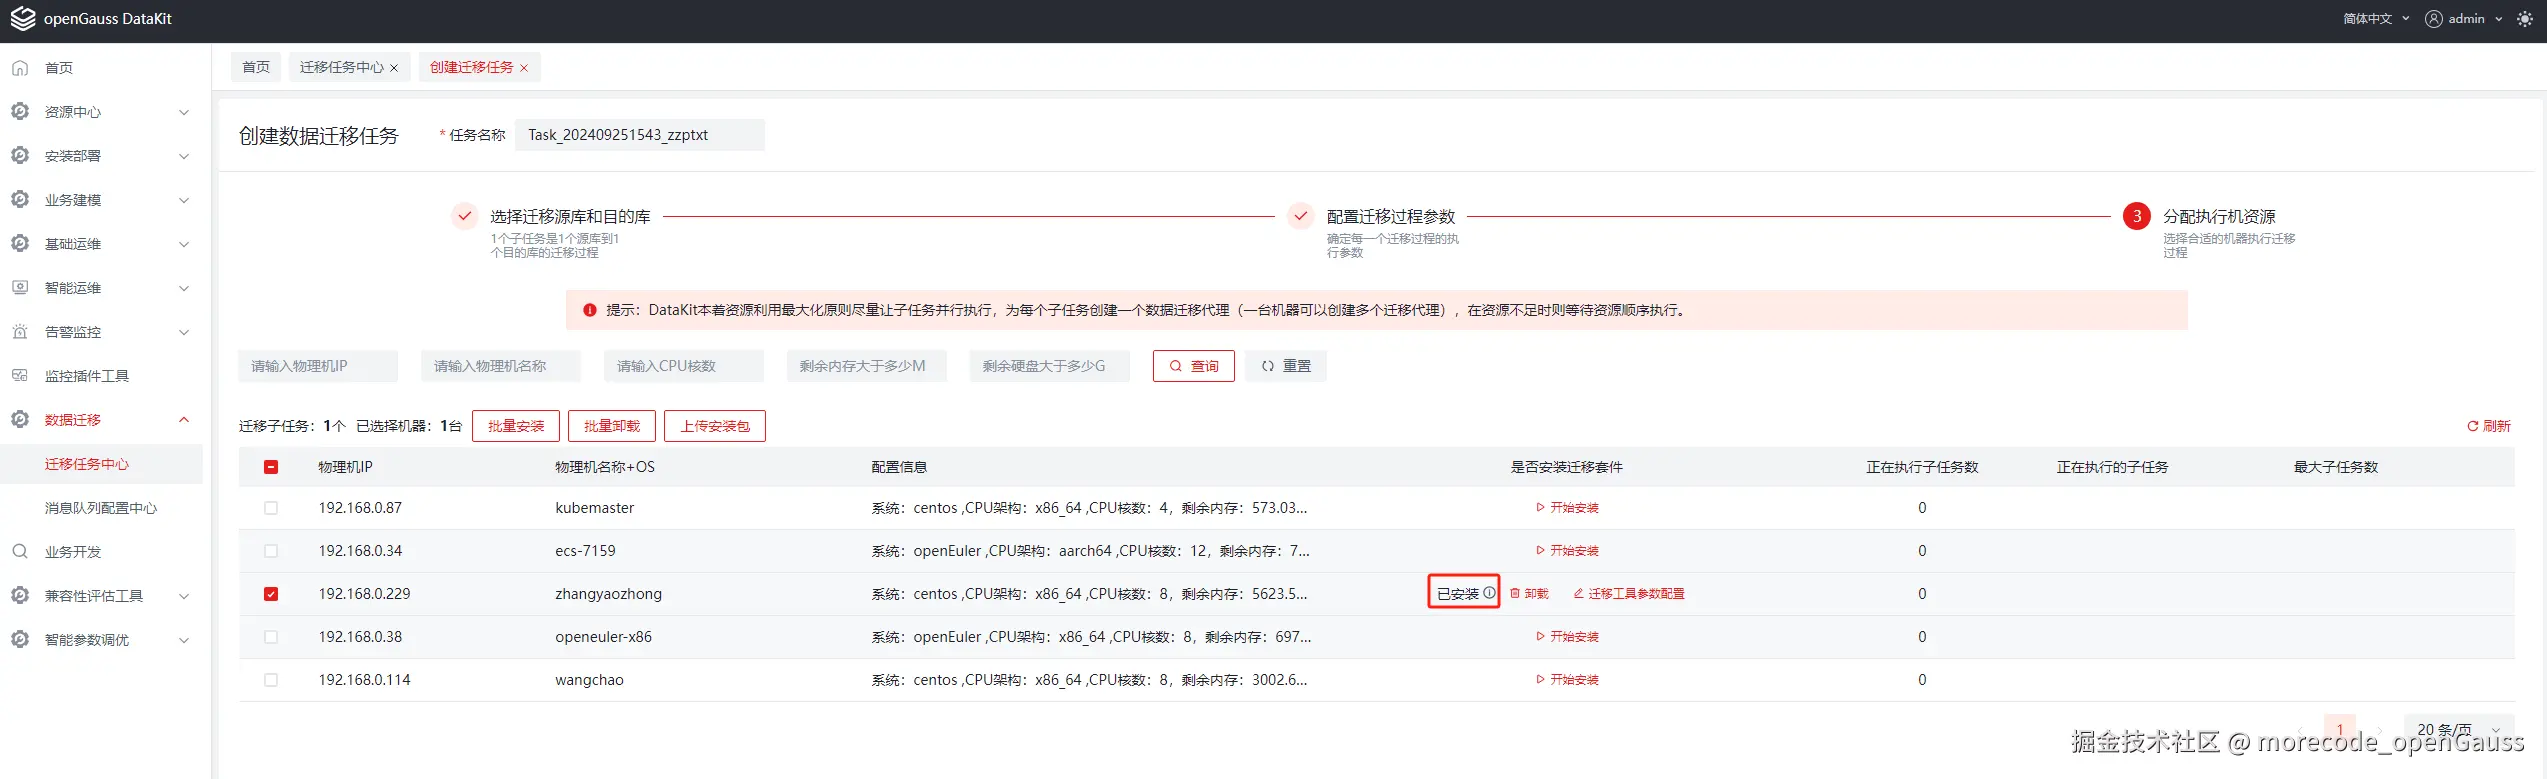Focus the 请输入CPU核数 filter field

point(684,366)
